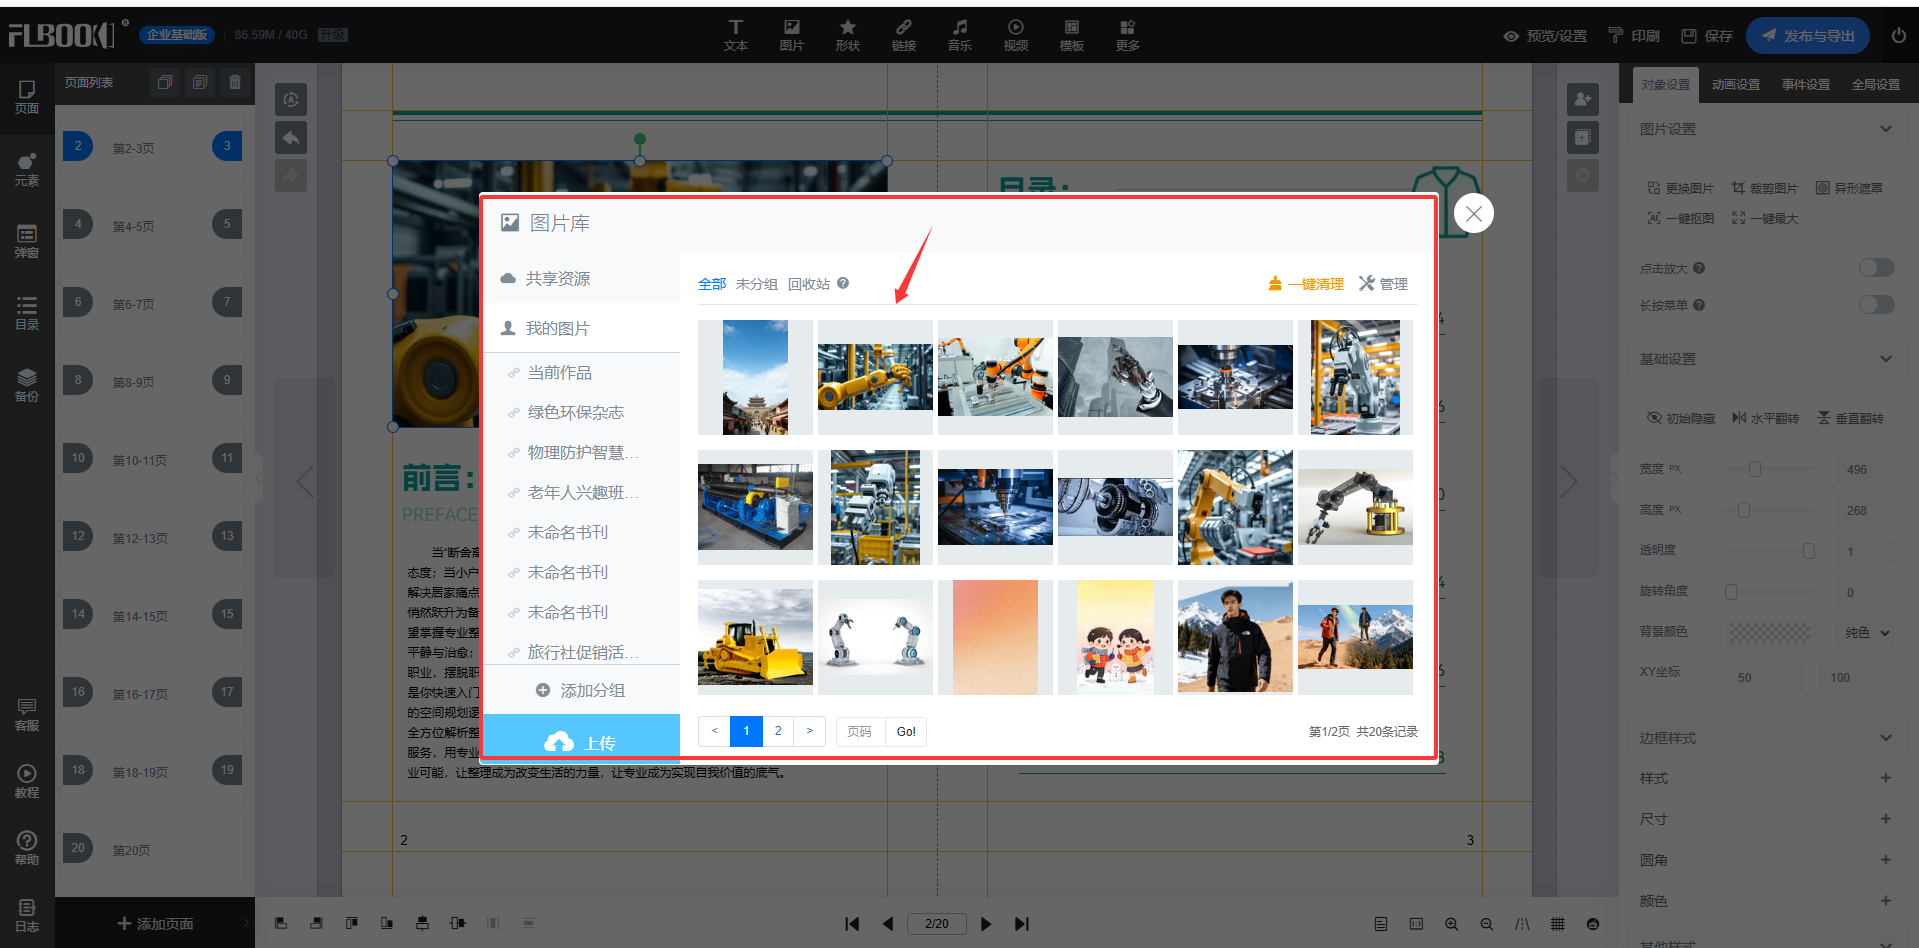
Task: Open the 背景颜色 纯色 dropdown
Action: pos(1867,633)
